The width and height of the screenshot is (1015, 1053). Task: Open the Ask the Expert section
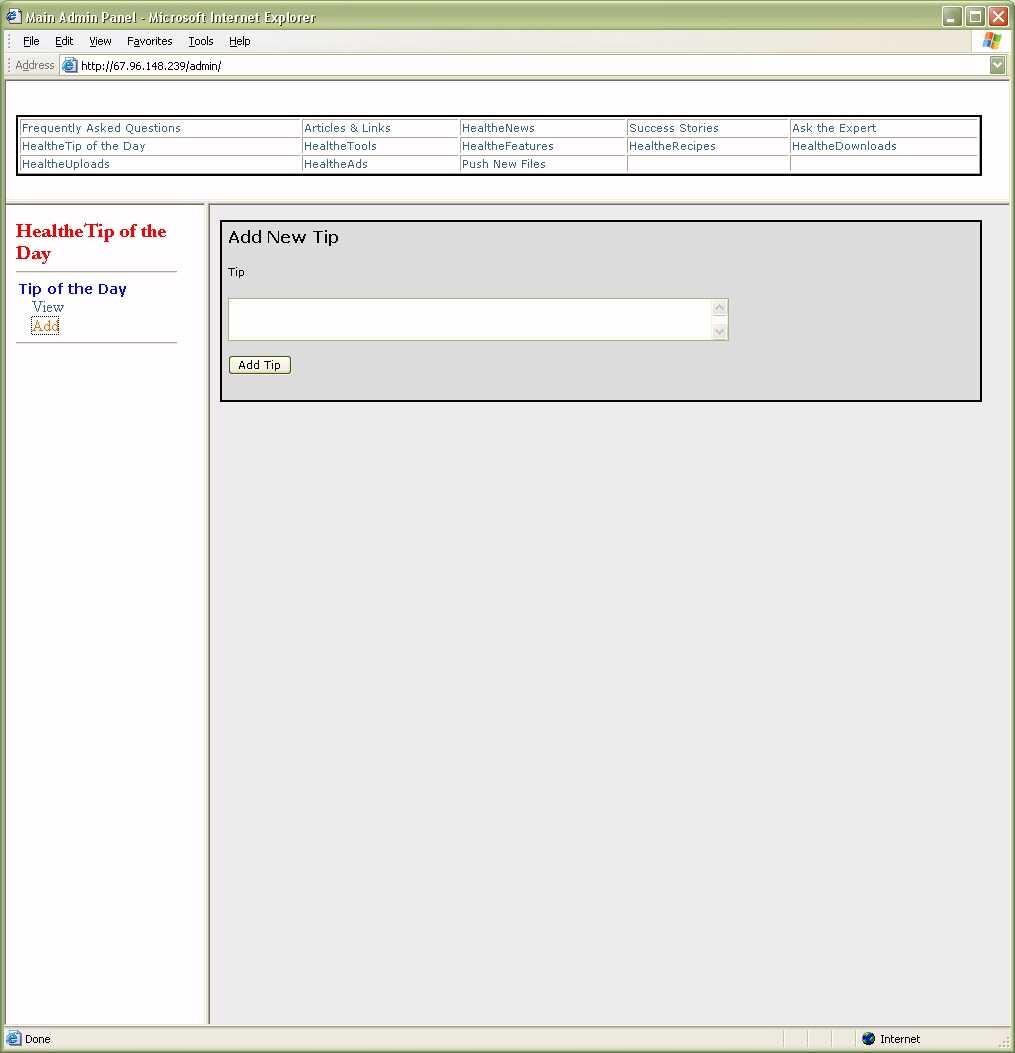coord(834,128)
